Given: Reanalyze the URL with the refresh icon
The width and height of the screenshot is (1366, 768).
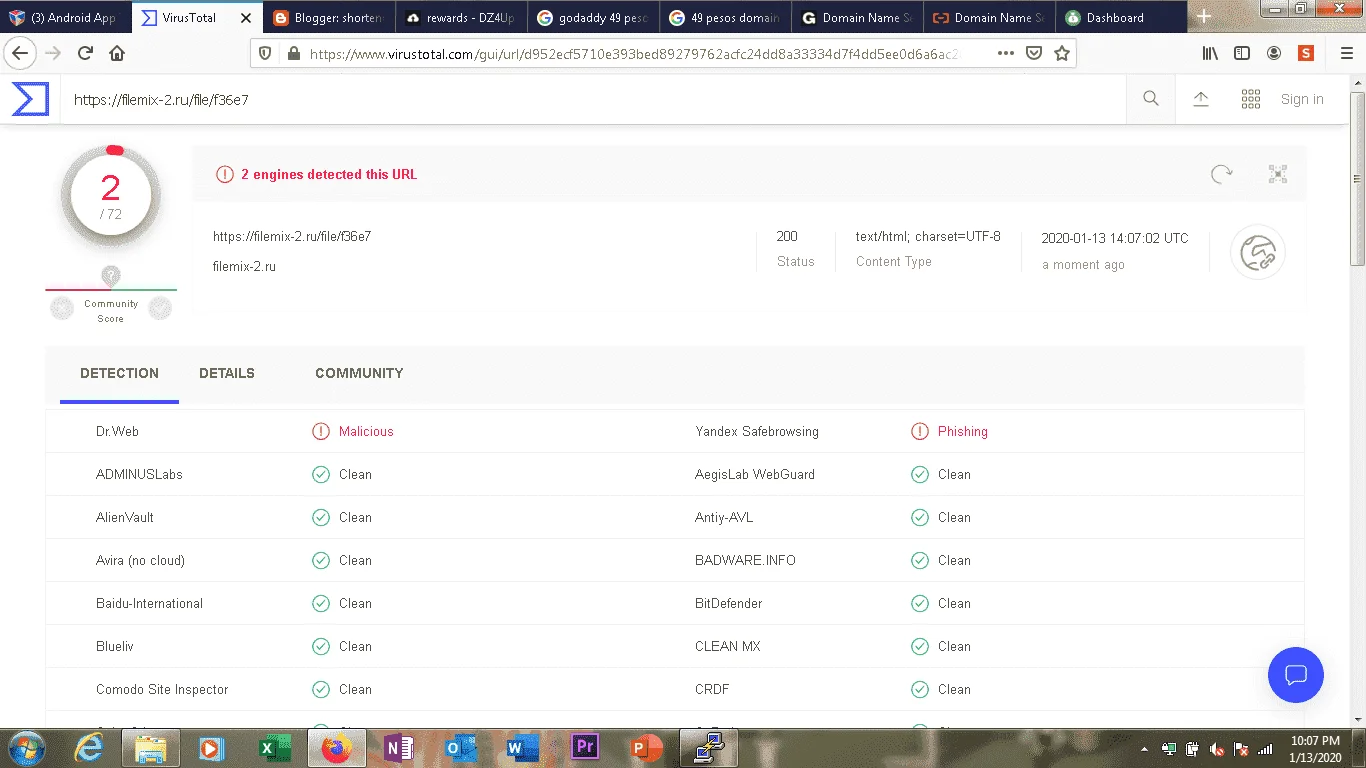Looking at the screenshot, I should tap(1221, 174).
